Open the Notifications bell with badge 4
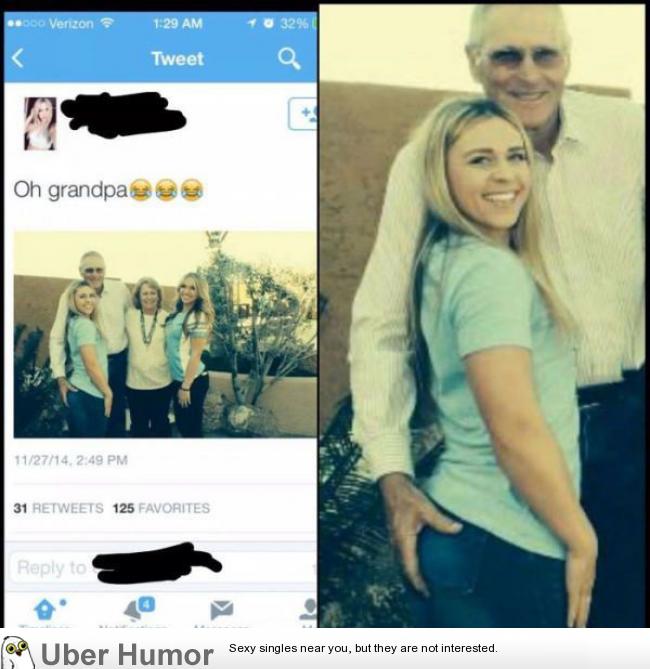The width and height of the screenshot is (650, 669). [x=139, y=609]
